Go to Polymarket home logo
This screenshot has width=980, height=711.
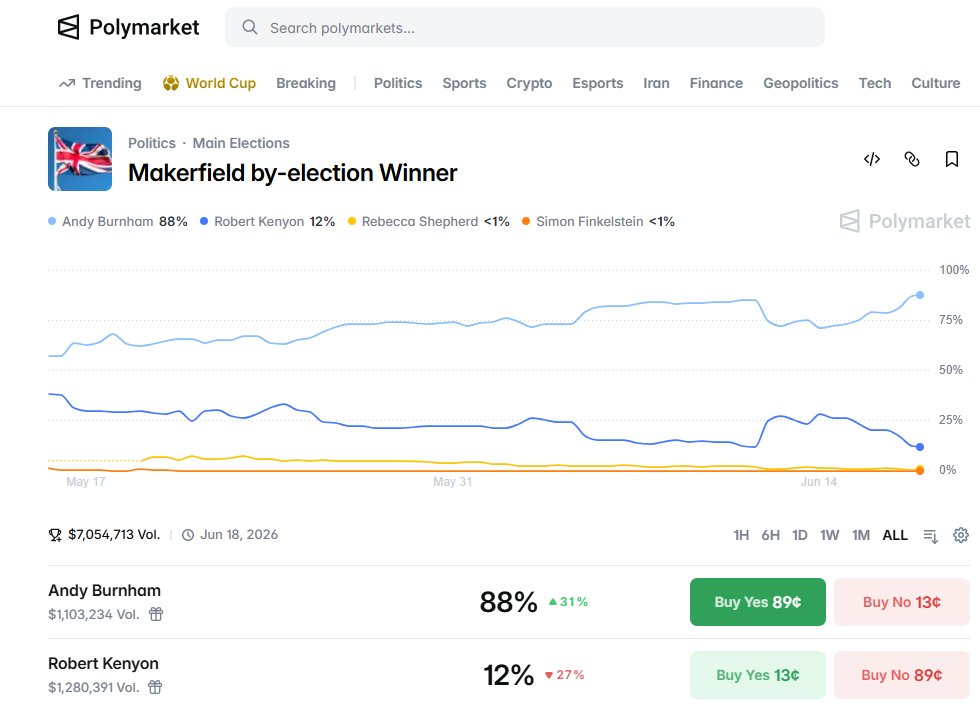pos(128,27)
